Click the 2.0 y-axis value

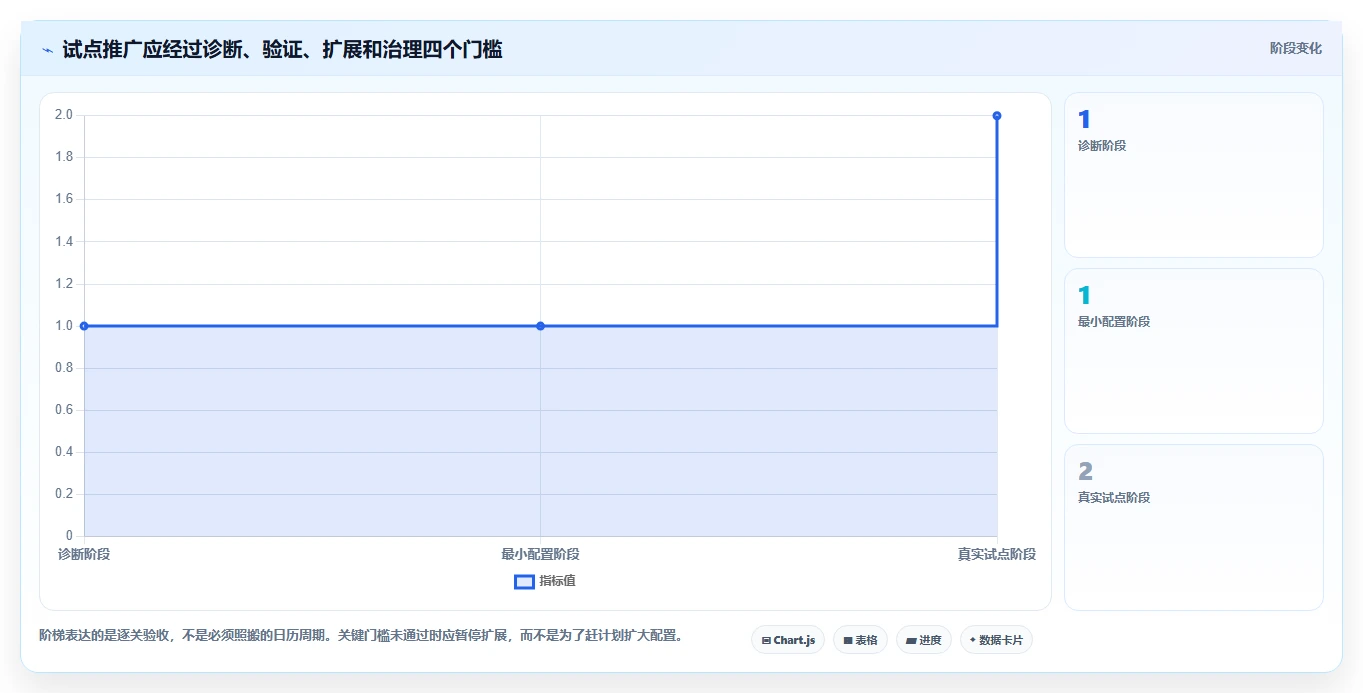(64, 115)
